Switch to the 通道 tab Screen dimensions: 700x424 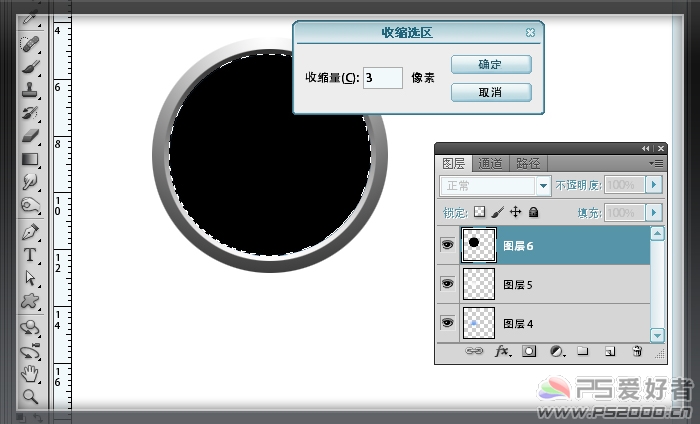[x=490, y=163]
